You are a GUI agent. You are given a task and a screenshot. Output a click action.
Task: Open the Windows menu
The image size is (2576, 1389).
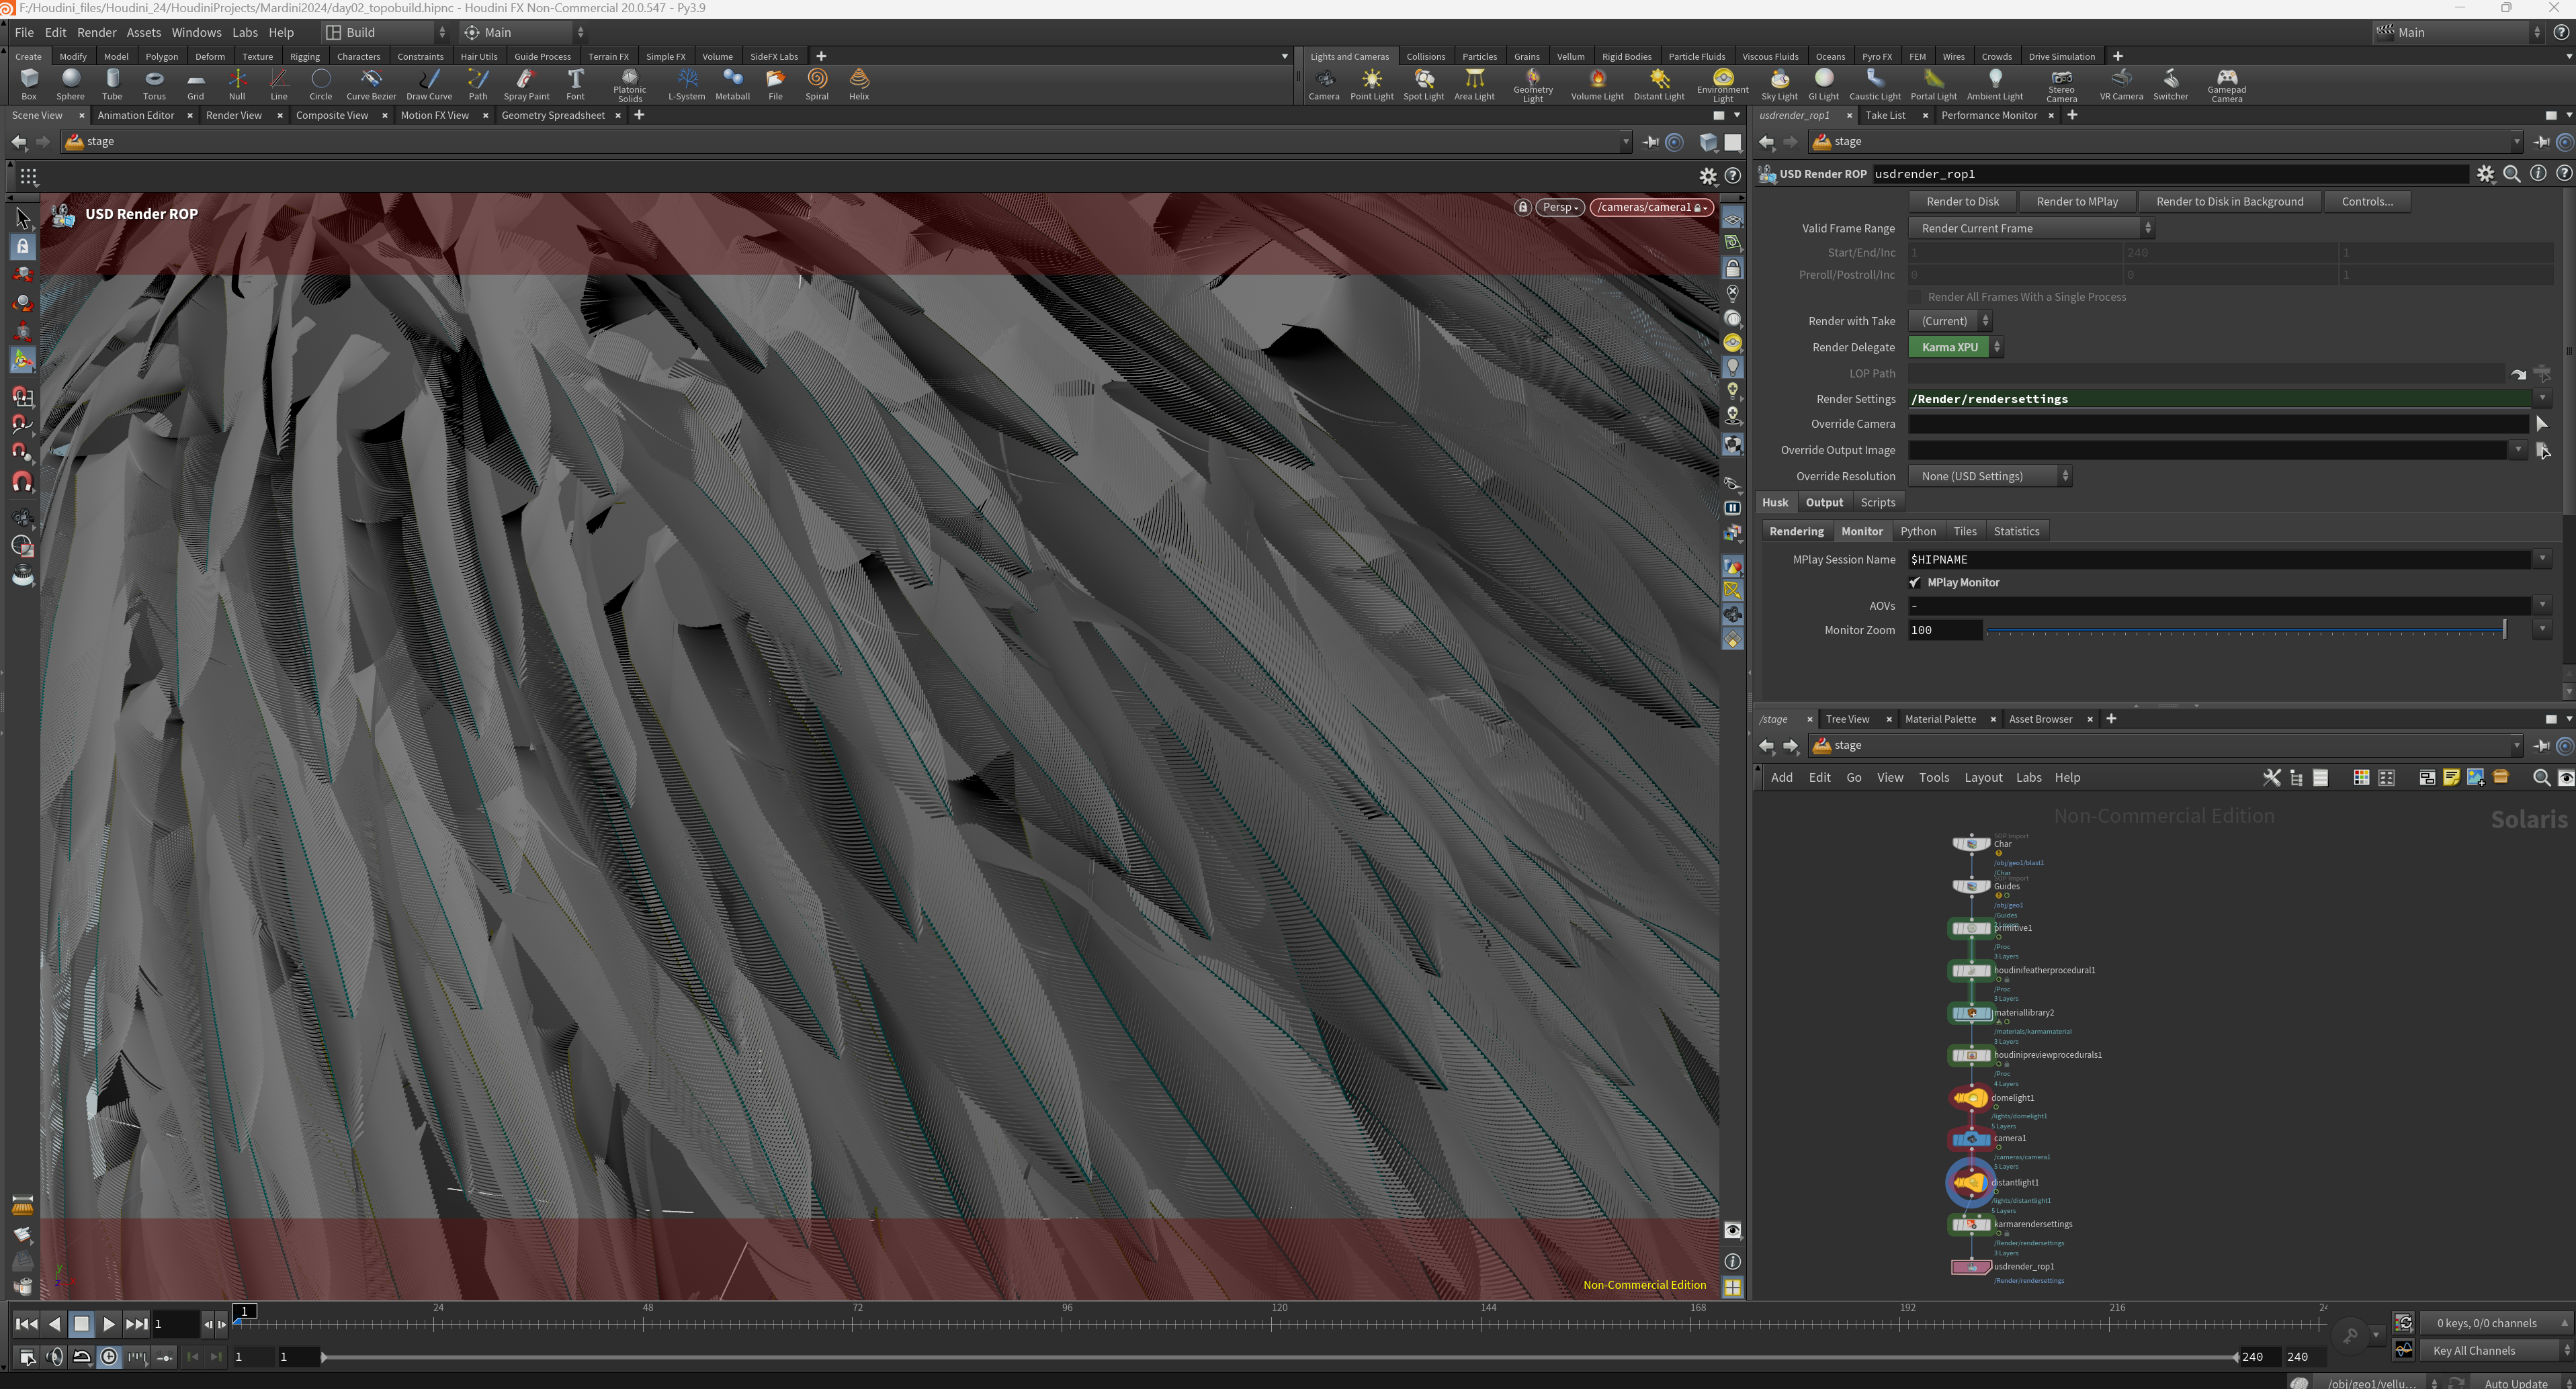click(x=196, y=32)
